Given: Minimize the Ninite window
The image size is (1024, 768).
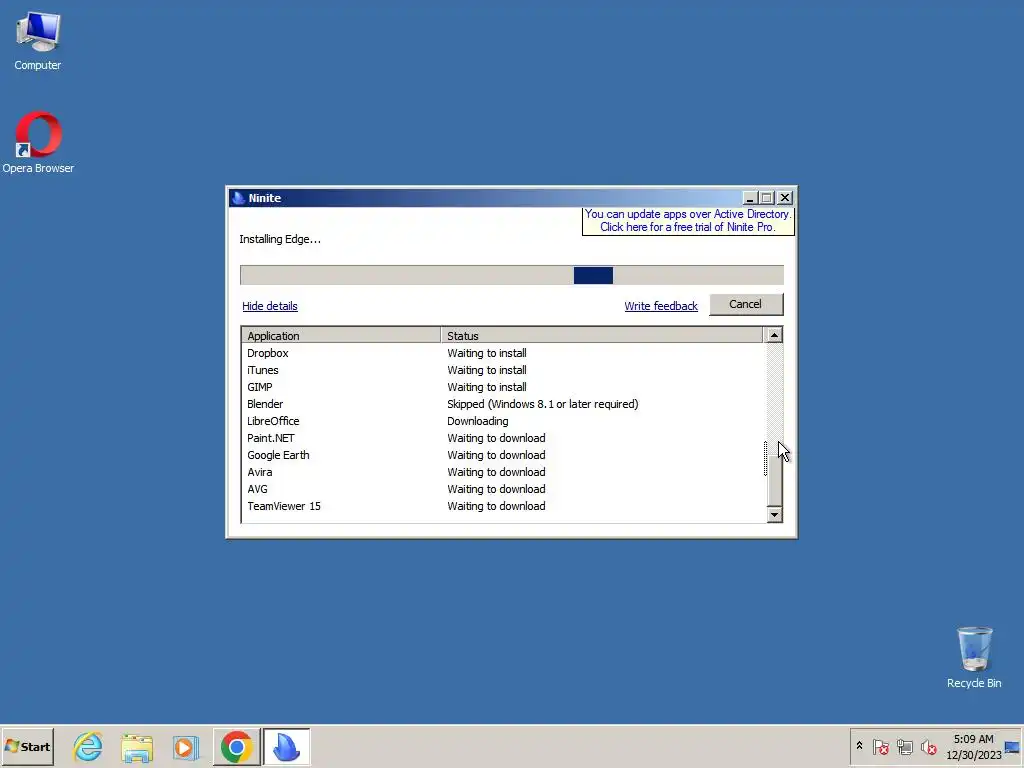Looking at the screenshot, I should [x=750, y=198].
